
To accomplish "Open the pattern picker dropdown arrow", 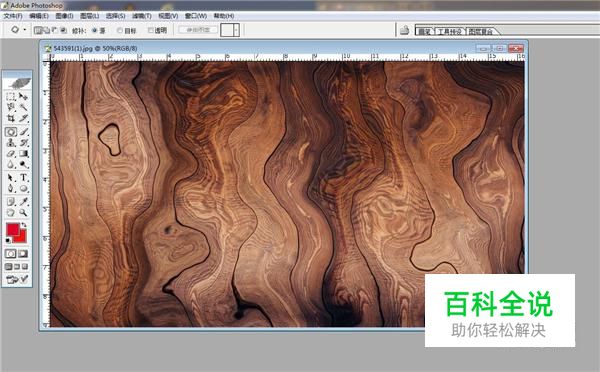I will click(x=236, y=30).
